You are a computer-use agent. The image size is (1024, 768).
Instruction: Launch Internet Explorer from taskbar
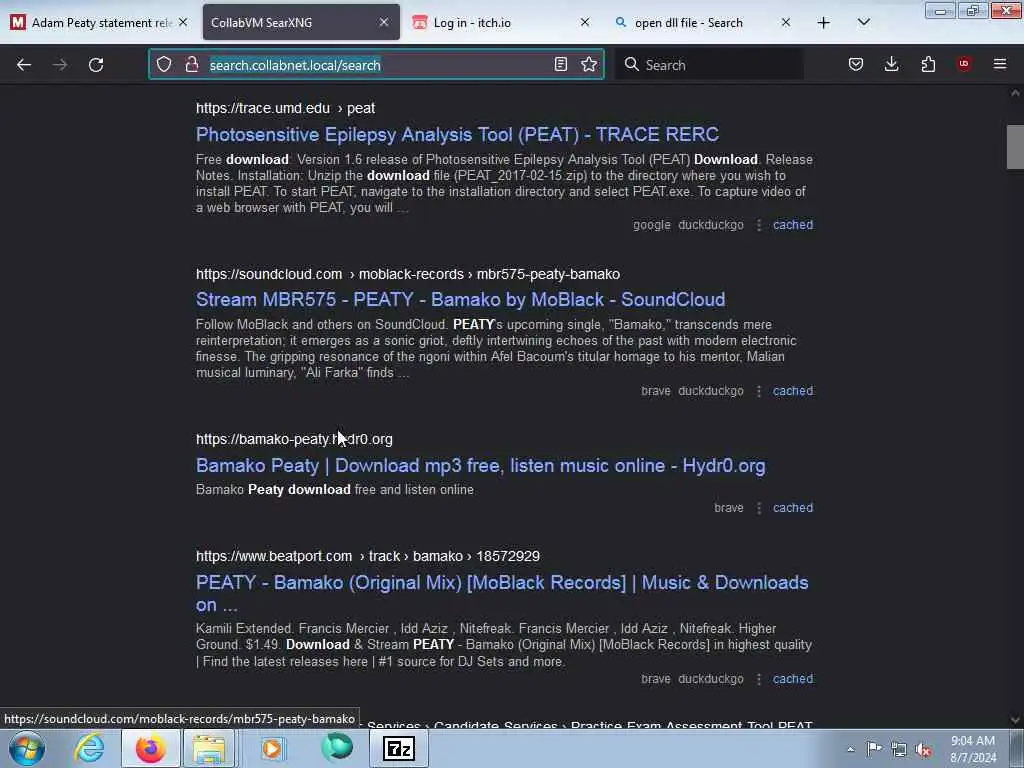click(x=89, y=748)
